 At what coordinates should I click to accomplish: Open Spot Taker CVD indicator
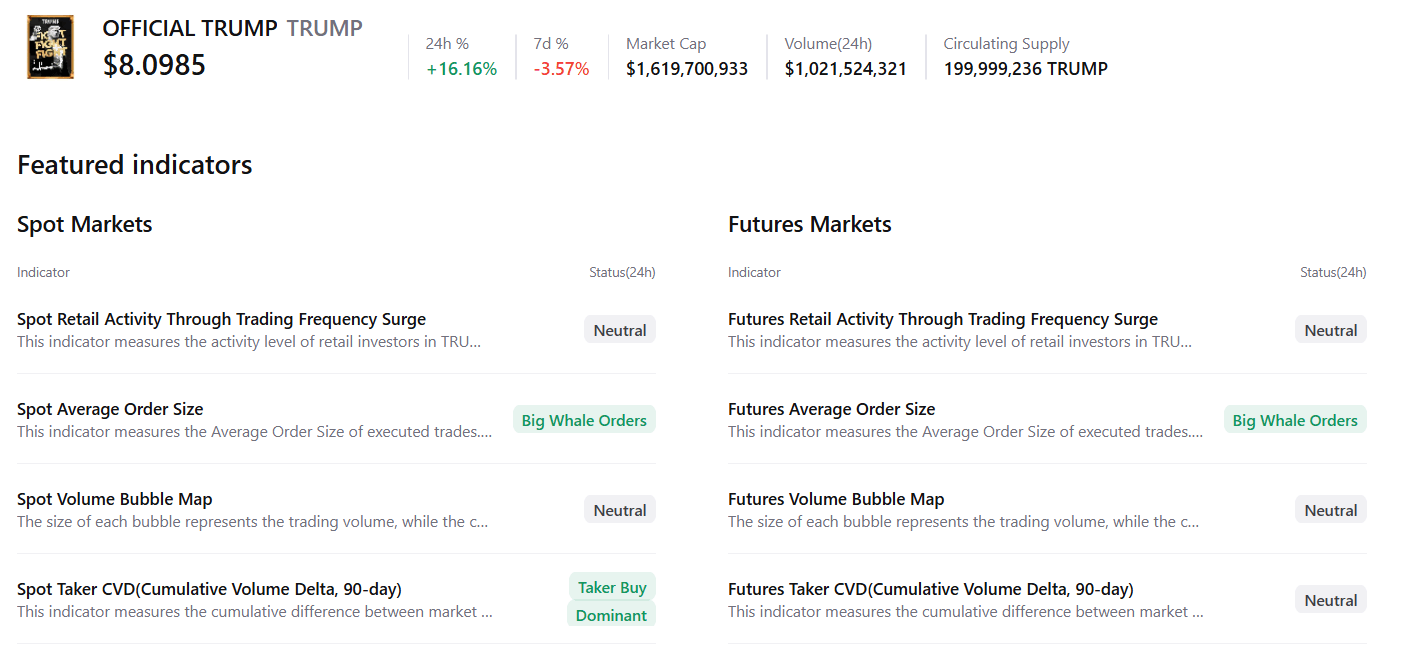point(209,589)
